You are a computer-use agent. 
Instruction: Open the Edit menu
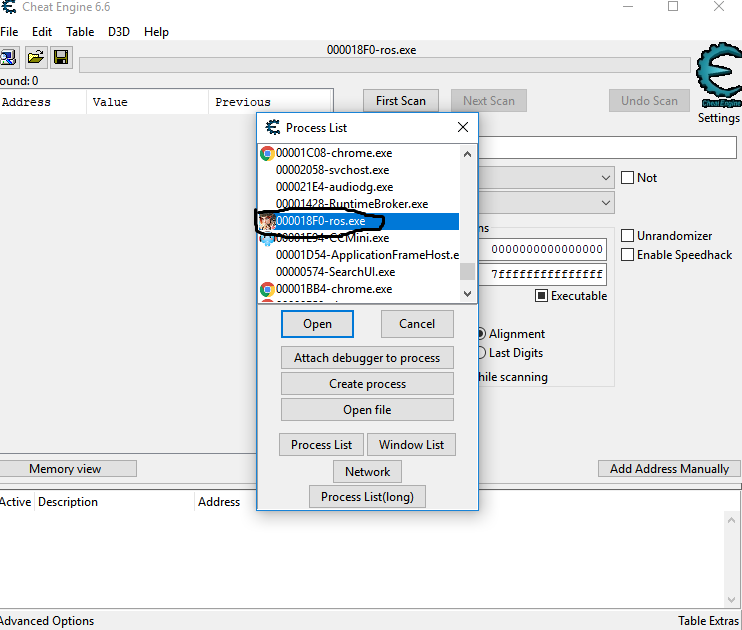[x=42, y=32]
